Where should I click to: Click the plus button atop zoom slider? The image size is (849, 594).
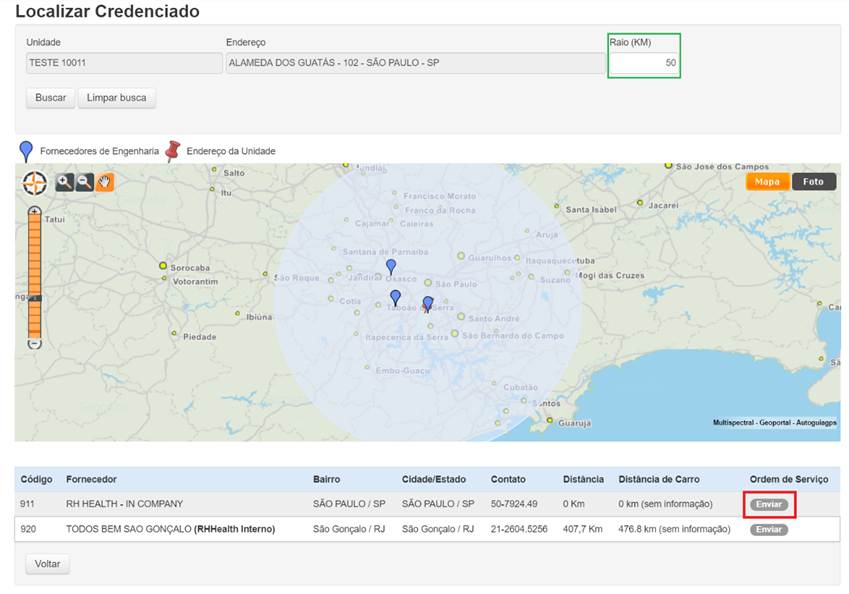click(x=35, y=211)
